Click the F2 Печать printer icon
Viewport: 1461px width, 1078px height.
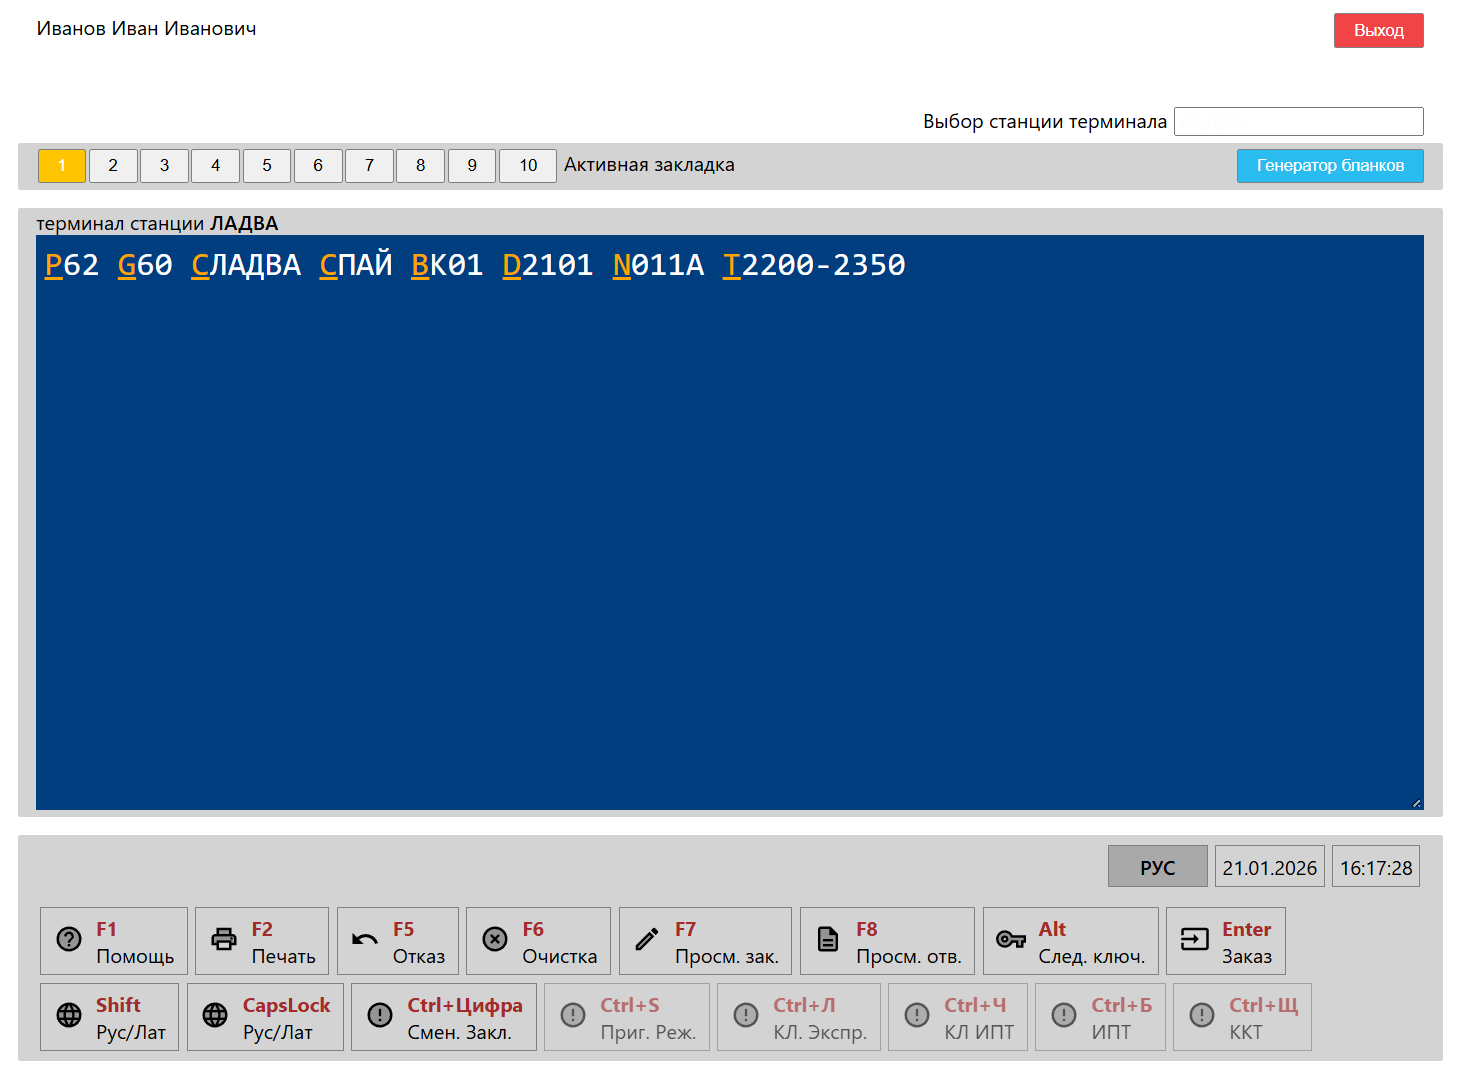click(224, 940)
